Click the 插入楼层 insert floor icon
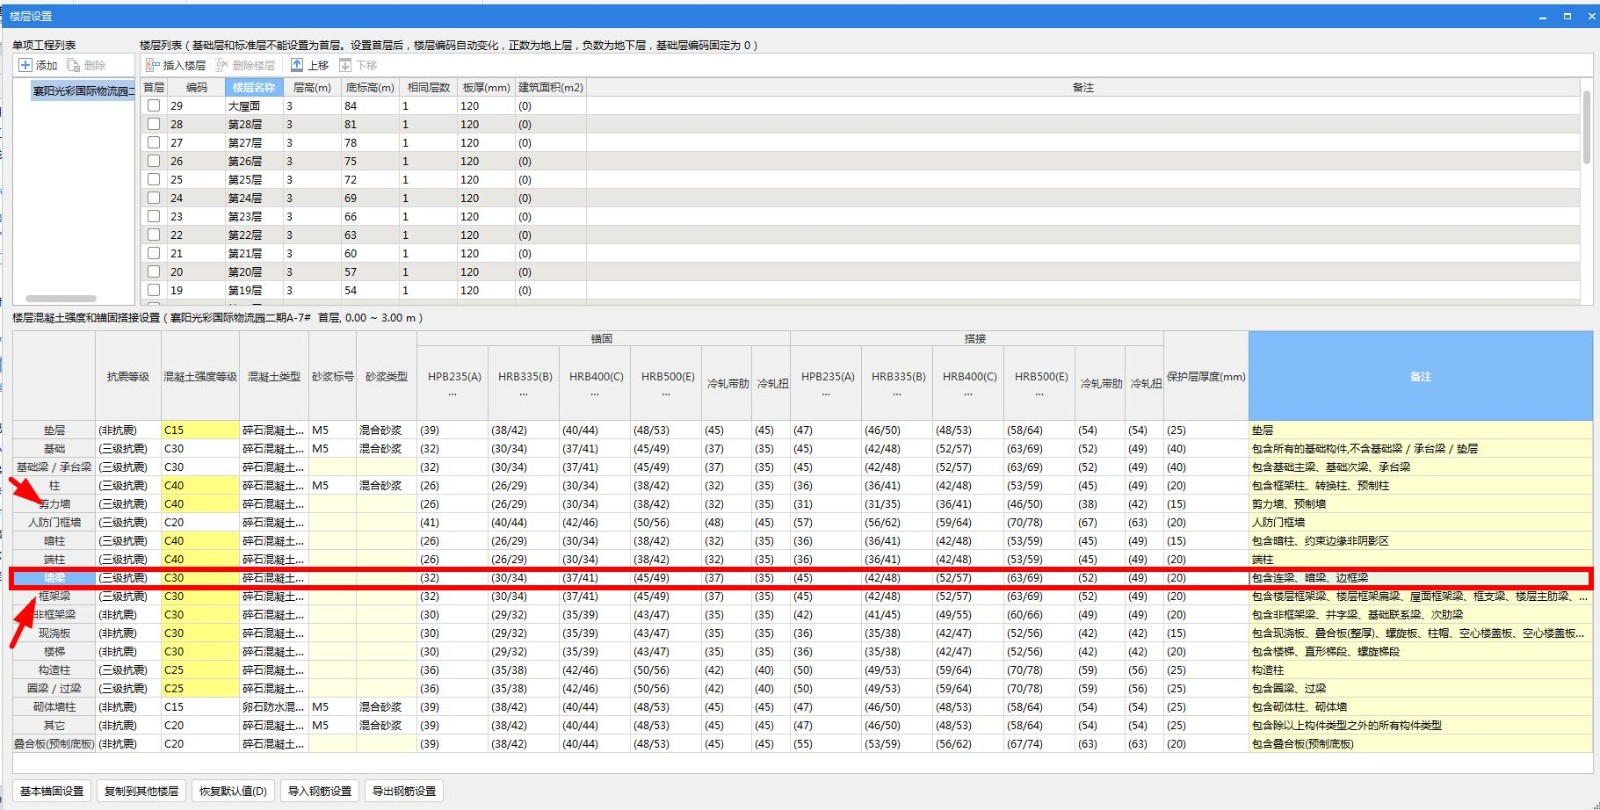This screenshot has width=1600, height=810. click(x=152, y=65)
